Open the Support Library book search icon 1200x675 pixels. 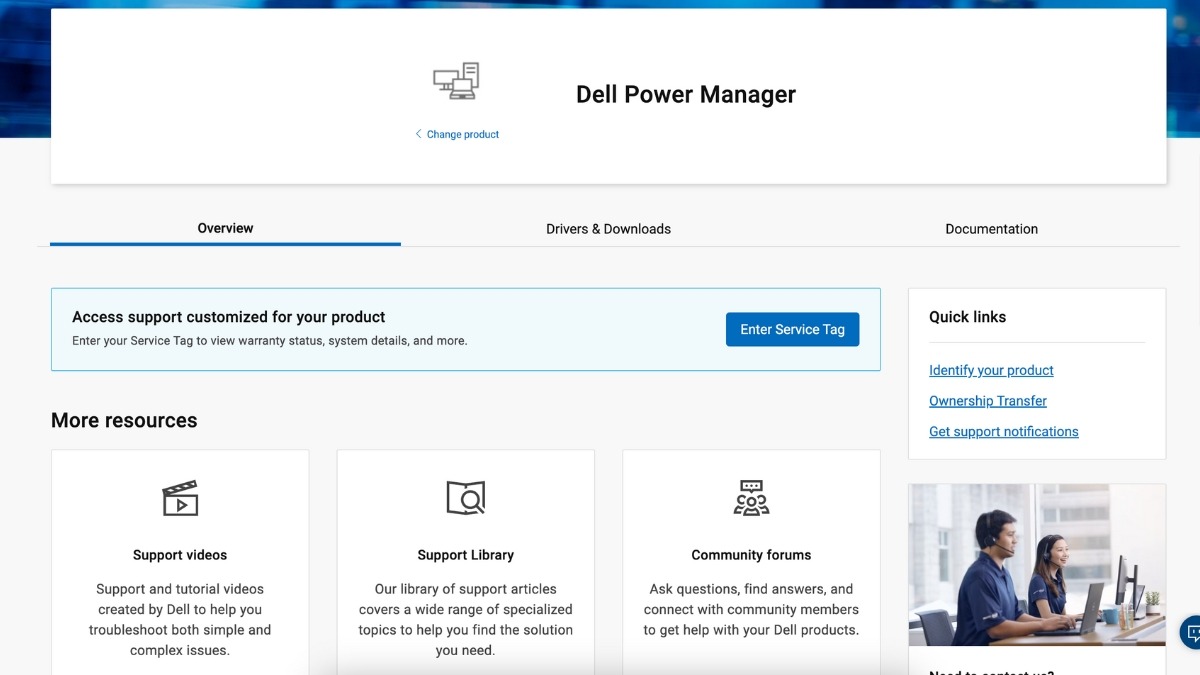click(x=466, y=498)
